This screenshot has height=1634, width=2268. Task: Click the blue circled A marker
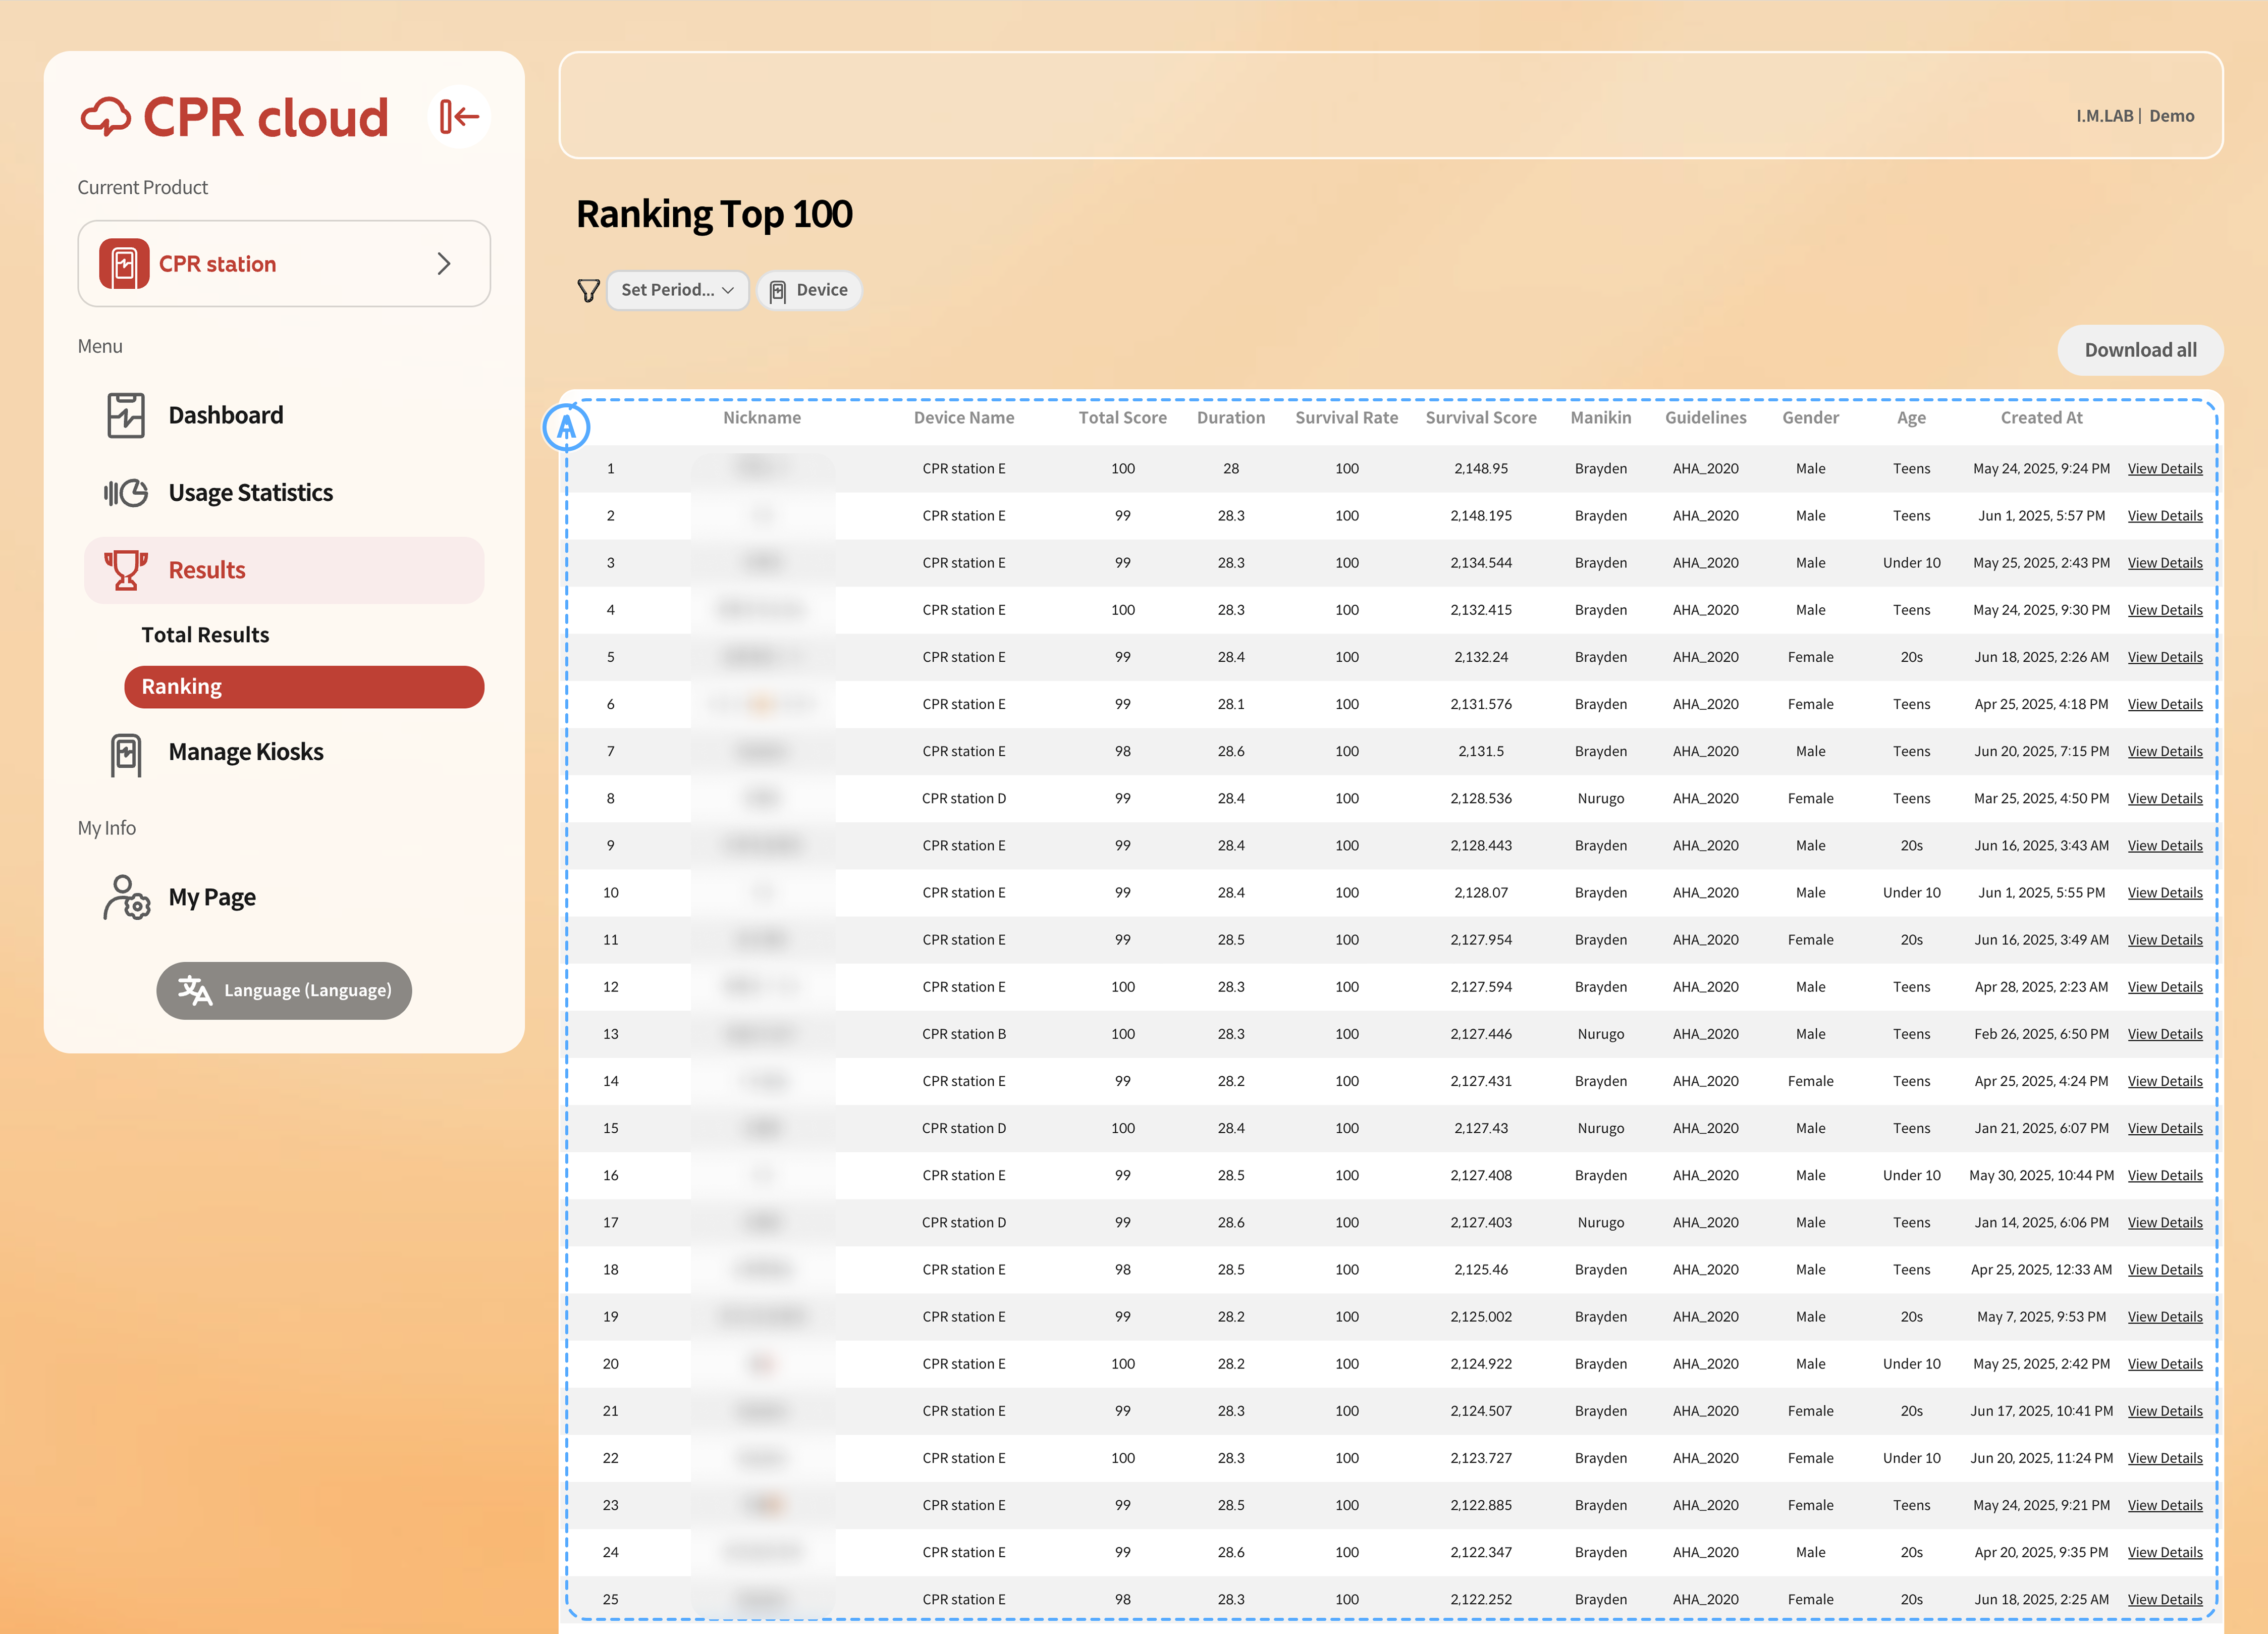(566, 428)
